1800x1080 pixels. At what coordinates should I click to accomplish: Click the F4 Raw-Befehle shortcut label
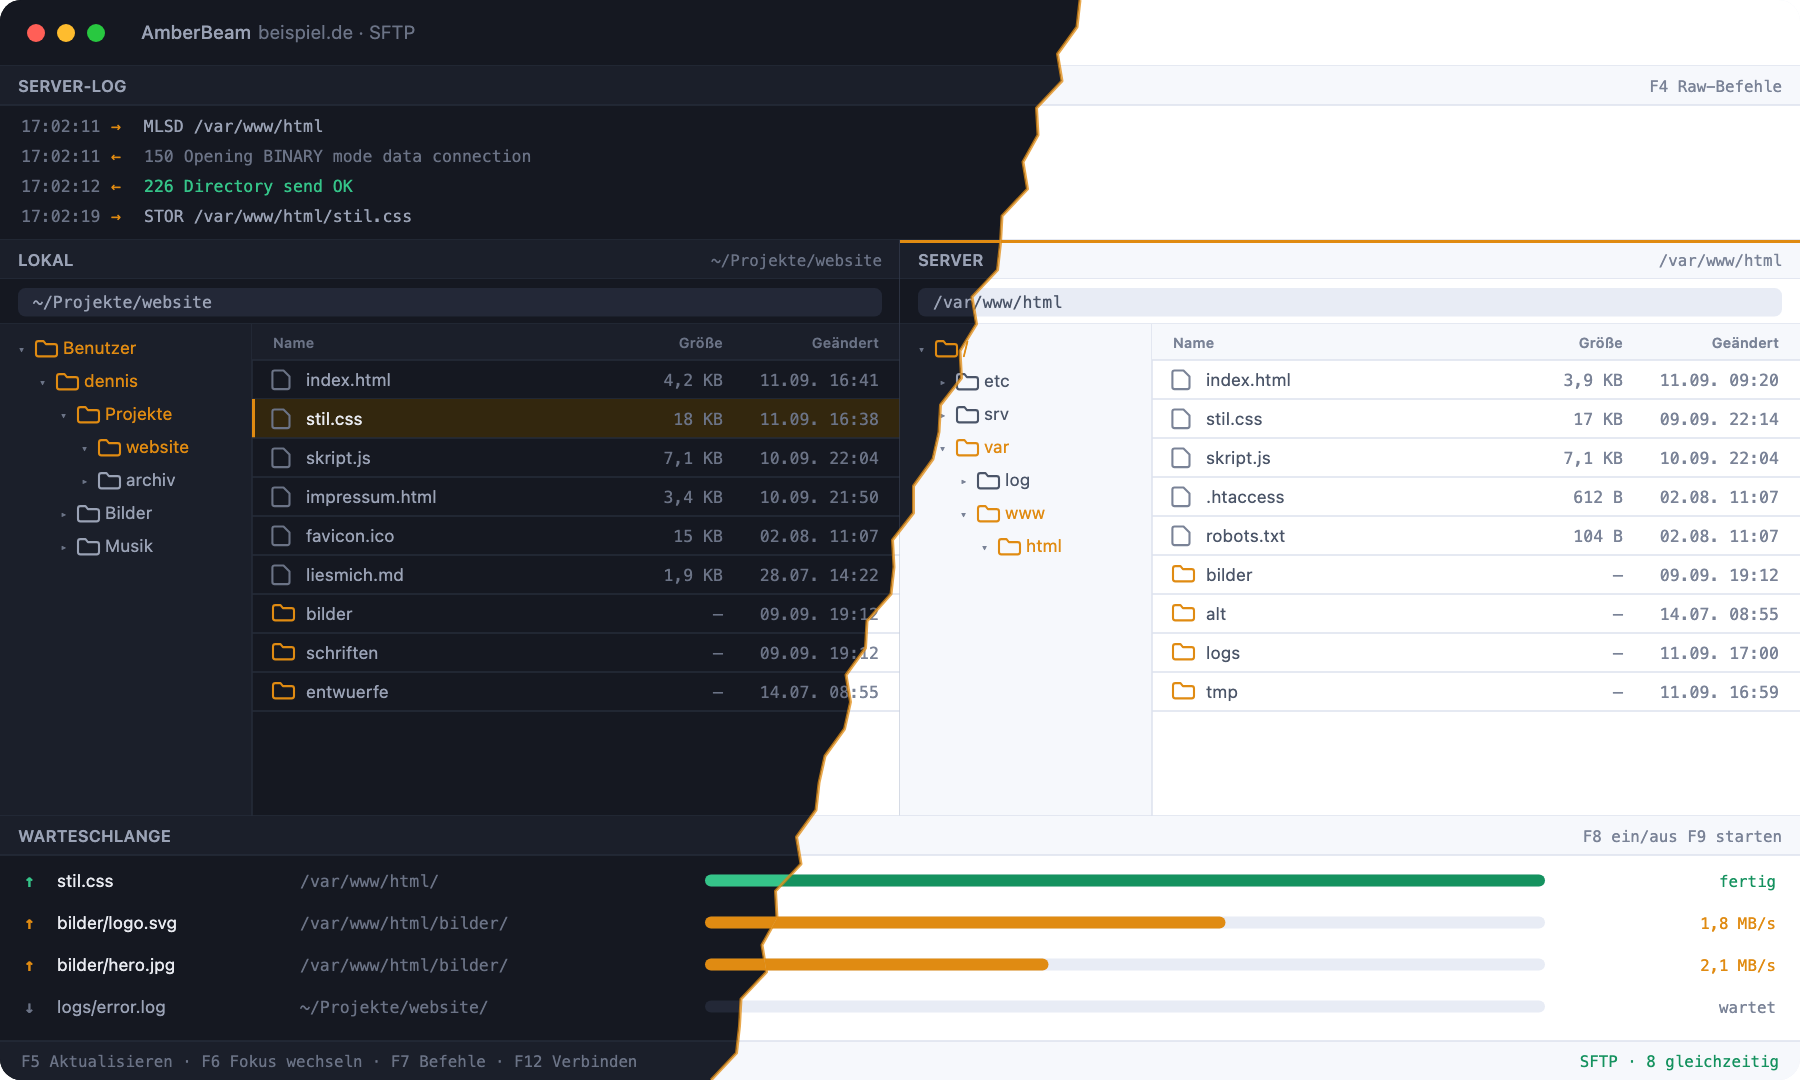(1715, 86)
